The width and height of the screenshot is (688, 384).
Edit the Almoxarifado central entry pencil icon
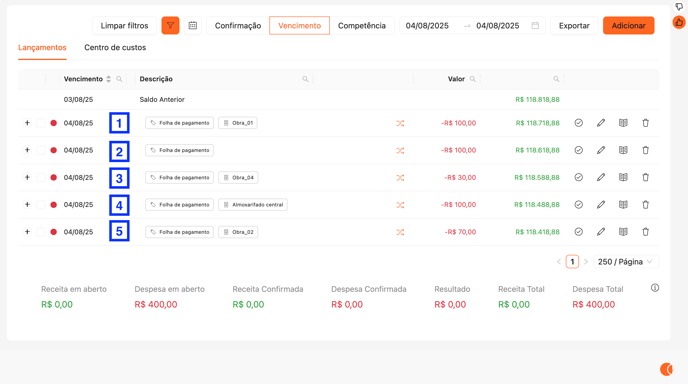[601, 205]
